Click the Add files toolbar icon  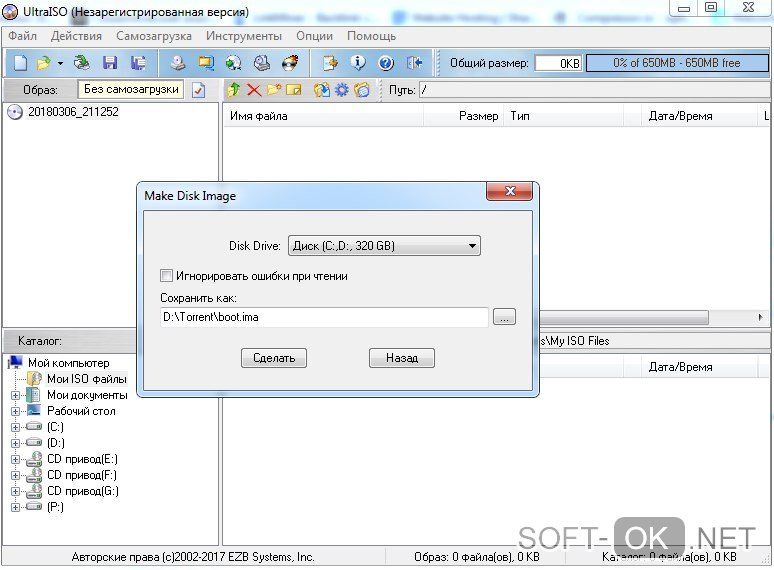click(x=330, y=63)
